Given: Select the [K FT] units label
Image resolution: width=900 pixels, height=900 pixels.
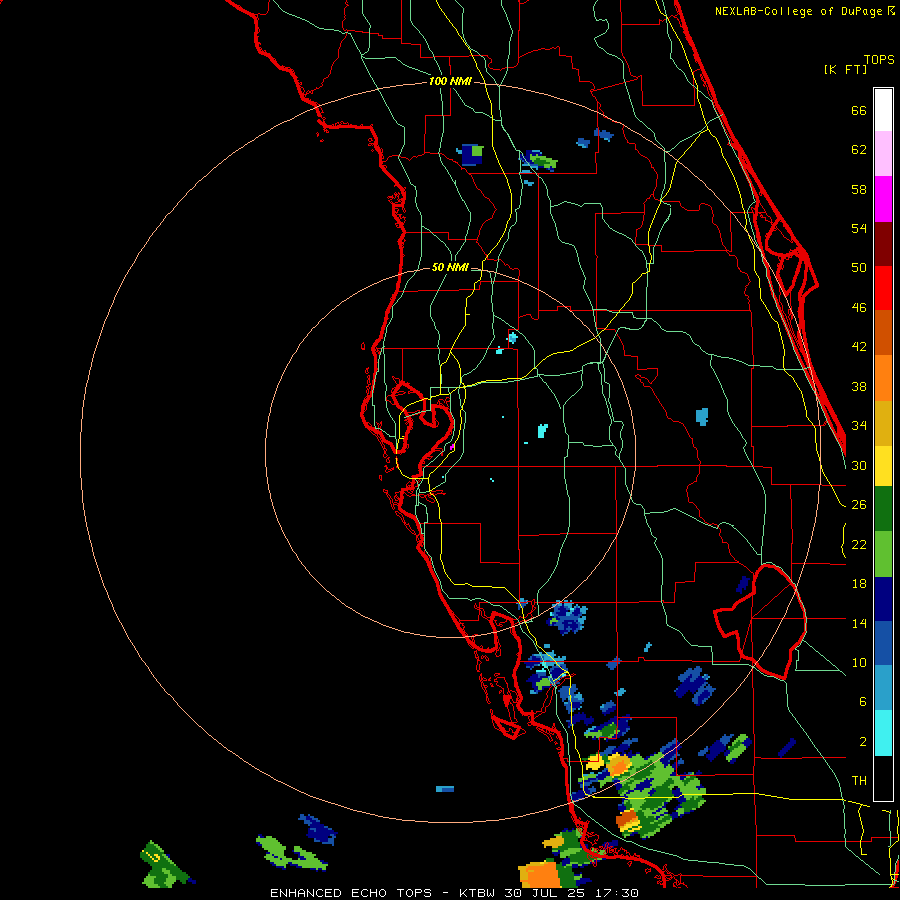Looking at the screenshot, I should [x=845, y=69].
